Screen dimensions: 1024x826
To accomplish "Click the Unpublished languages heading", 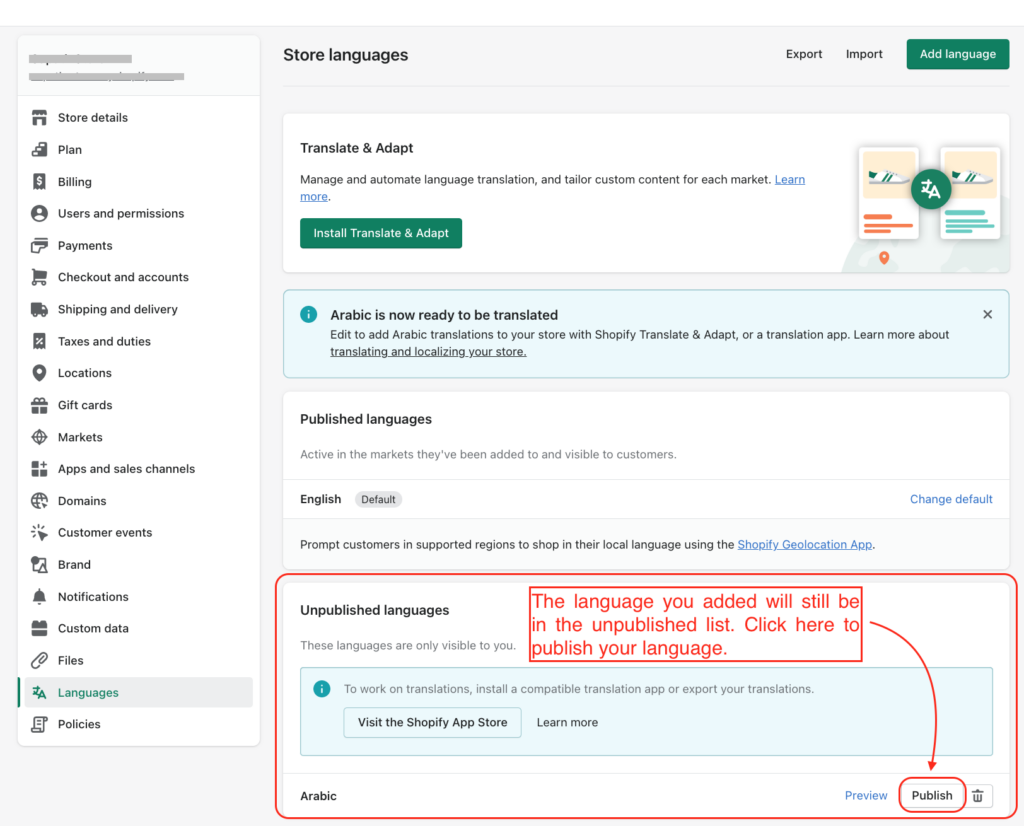I will [x=375, y=610].
